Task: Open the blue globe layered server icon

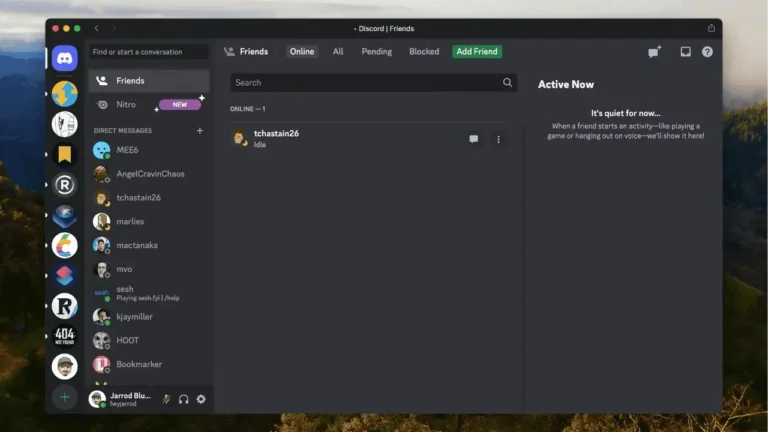Action: 65,215
